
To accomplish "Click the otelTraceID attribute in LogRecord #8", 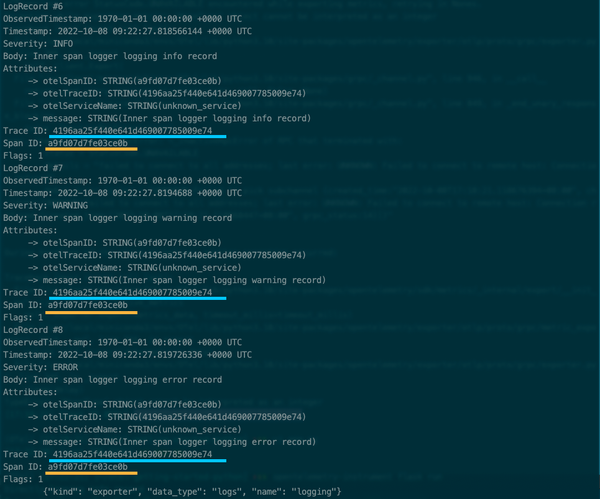I will point(167,417).
